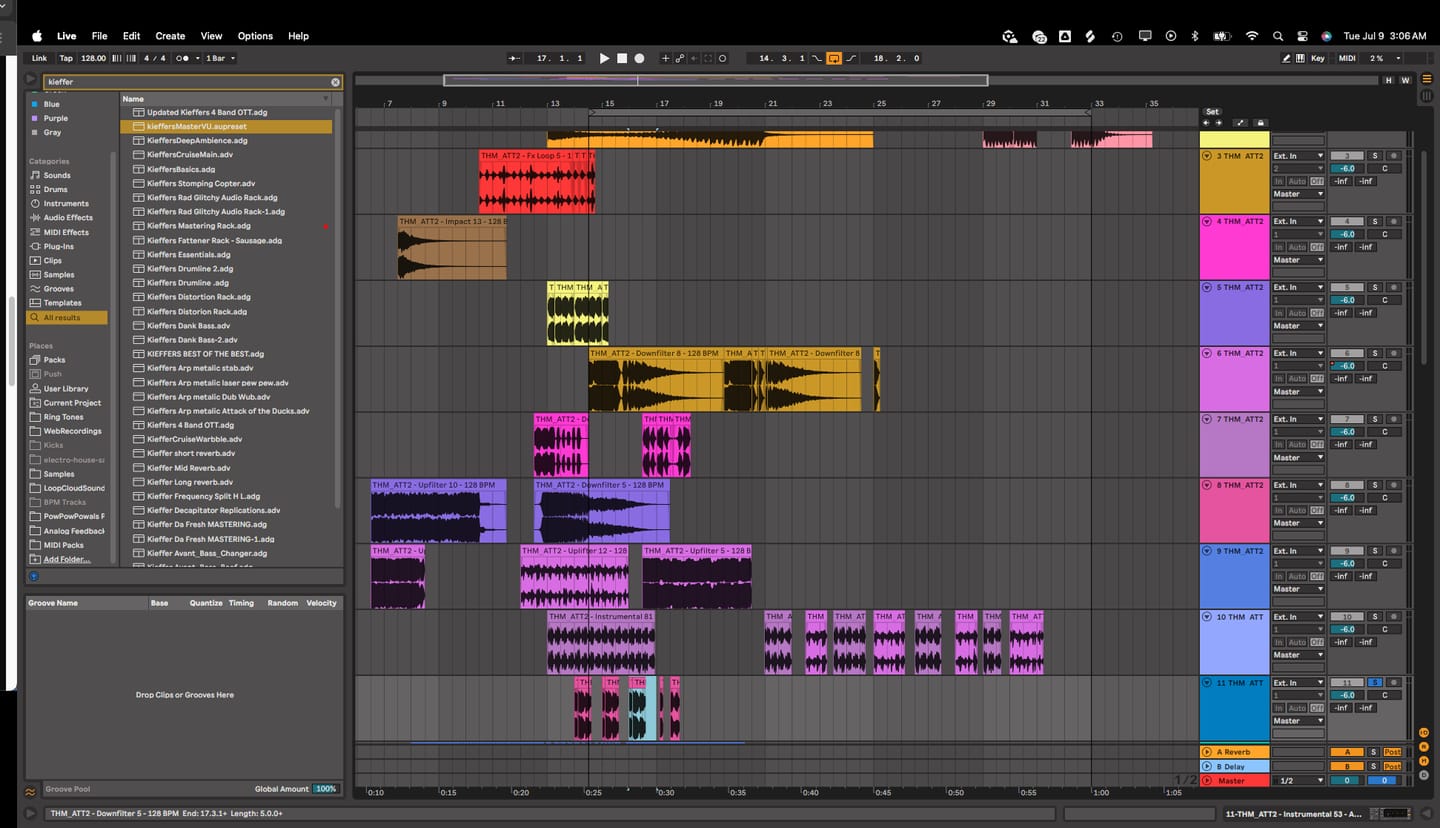Screen dimensions: 1440x828
Task: Fold track 8 THM_ATT2 with triangle
Action: click(x=1207, y=485)
